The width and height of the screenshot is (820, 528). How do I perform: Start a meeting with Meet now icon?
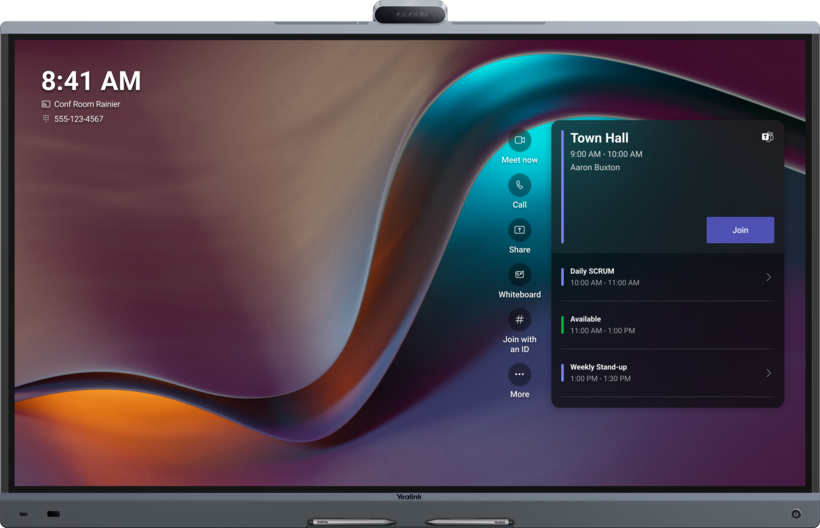519,140
